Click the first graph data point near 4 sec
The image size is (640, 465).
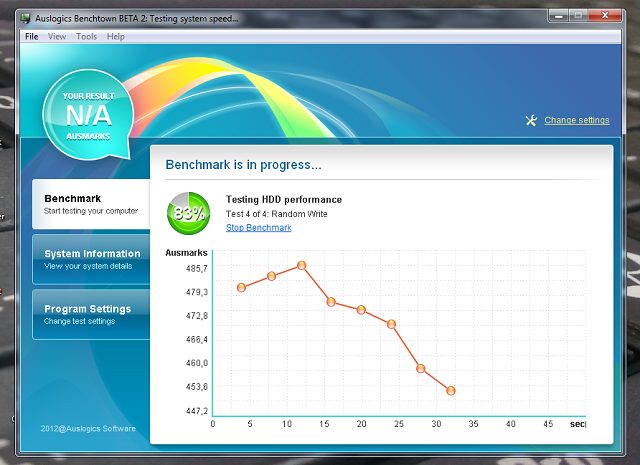coord(241,287)
